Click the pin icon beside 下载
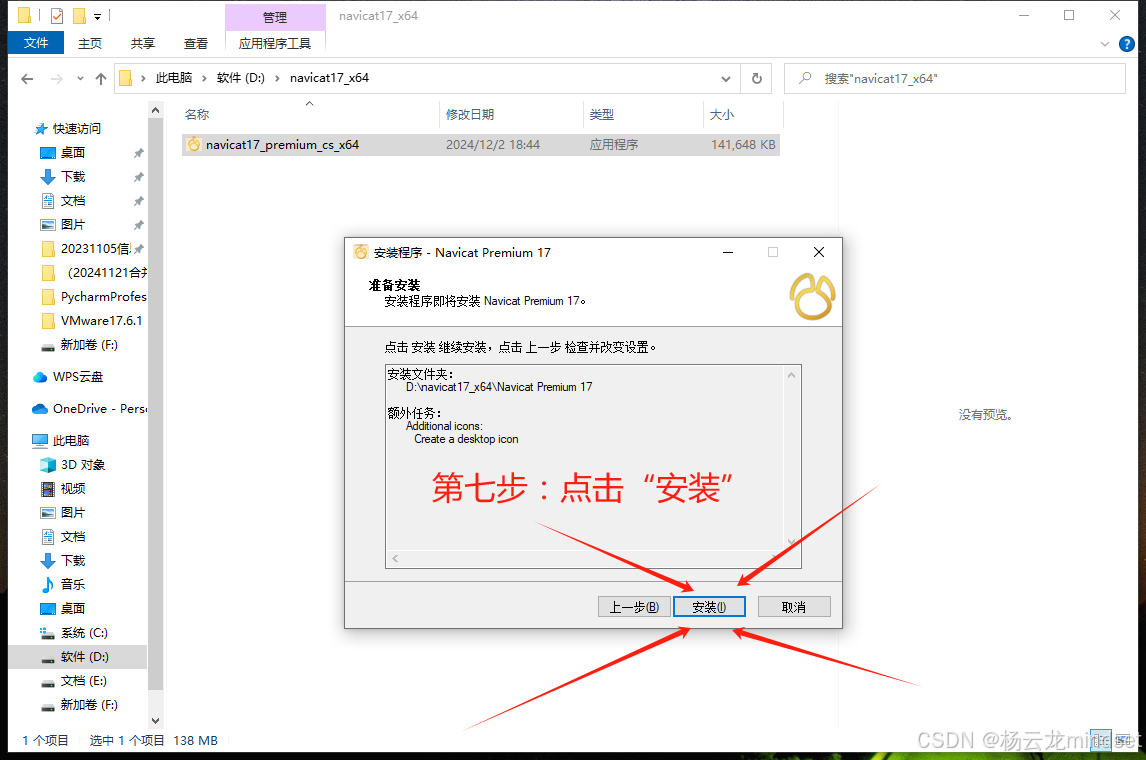 click(x=139, y=178)
